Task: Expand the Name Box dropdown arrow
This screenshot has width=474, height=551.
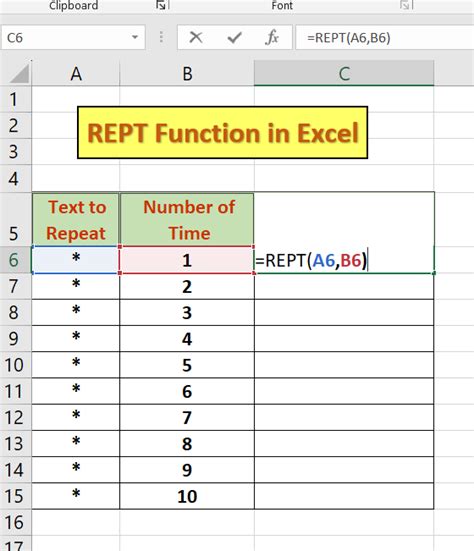Action: click(x=135, y=37)
